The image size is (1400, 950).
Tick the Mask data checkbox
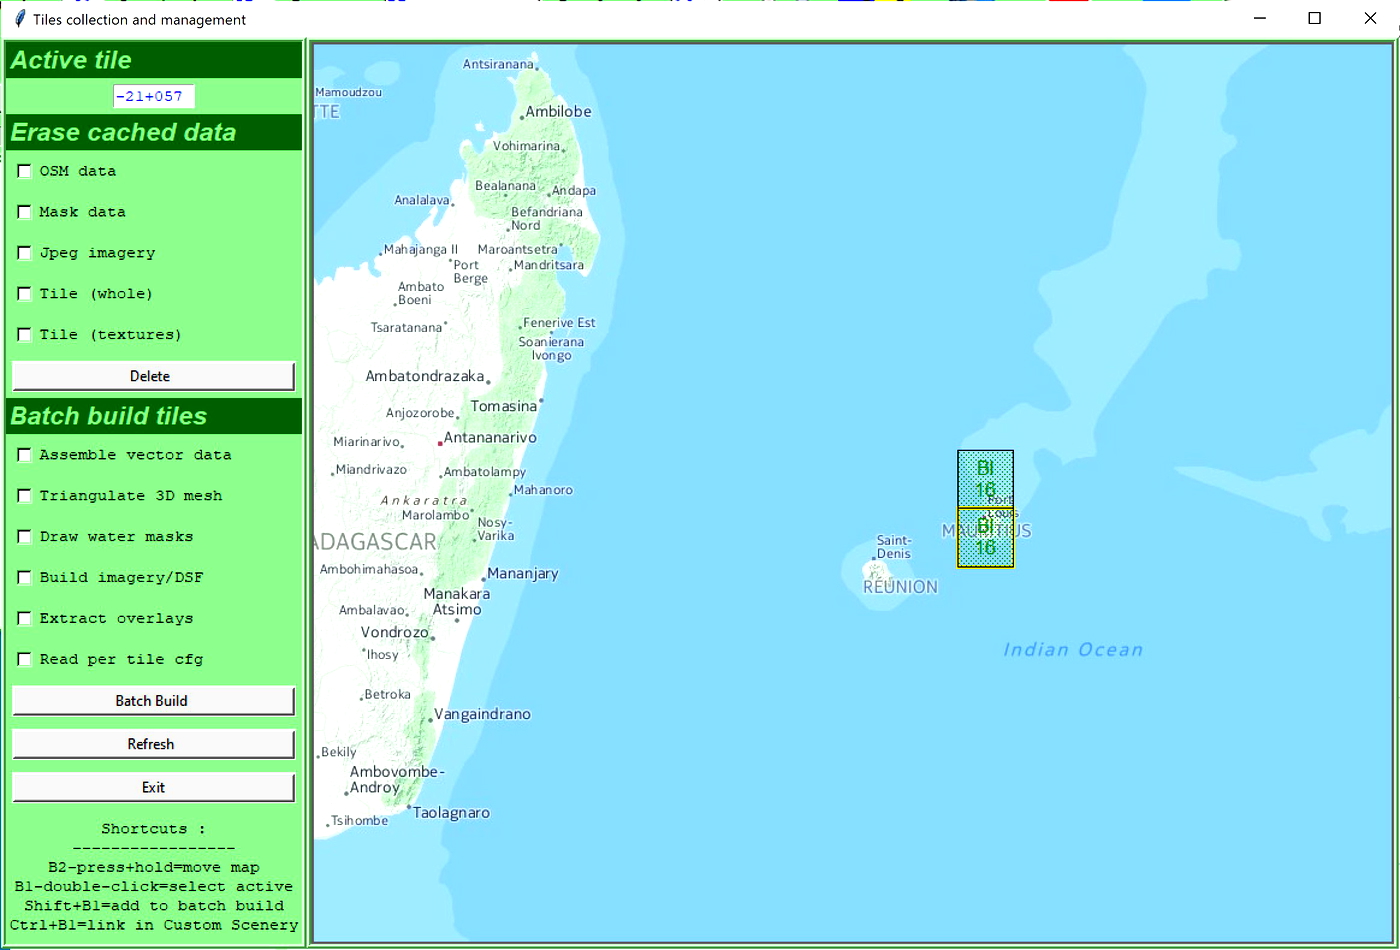tap(25, 213)
